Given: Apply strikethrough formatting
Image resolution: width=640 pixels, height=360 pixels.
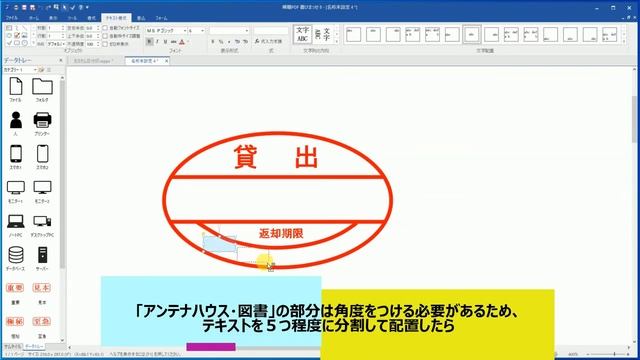Looking at the screenshot, I should 173,42.
